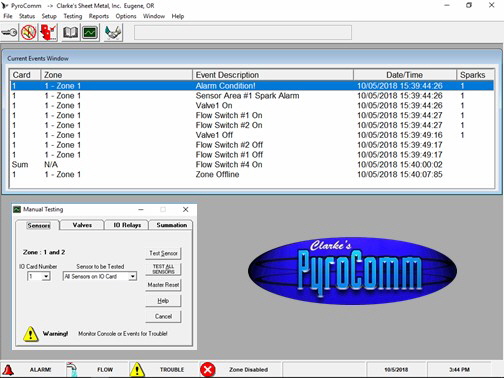Select the Flow Switch #4 On row
Viewport: 504px width, 378px height.
tap(252, 165)
